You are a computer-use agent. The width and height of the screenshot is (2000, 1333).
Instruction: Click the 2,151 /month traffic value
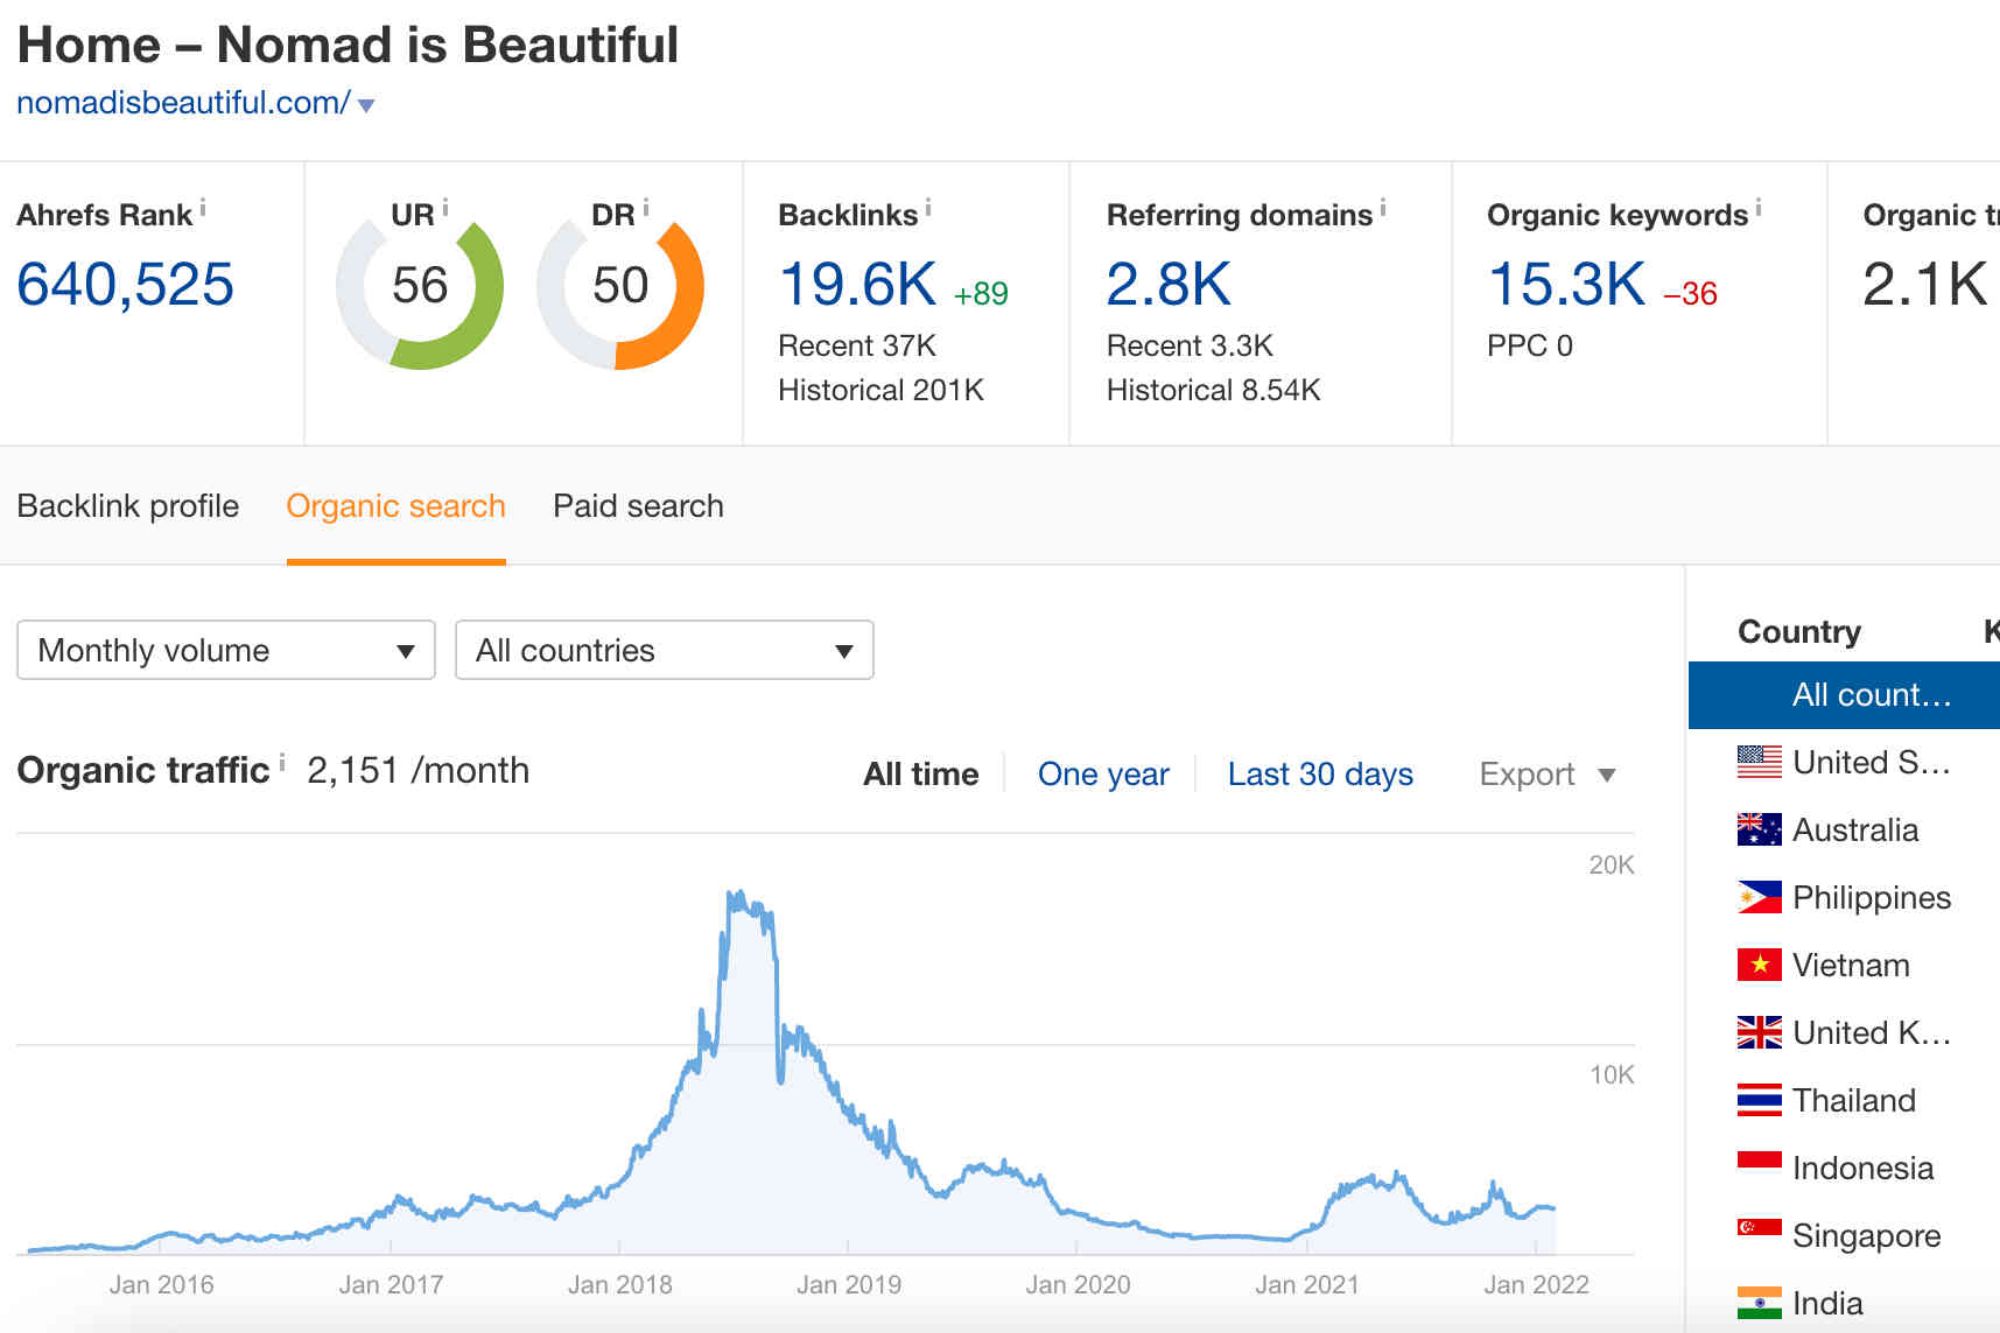[418, 771]
